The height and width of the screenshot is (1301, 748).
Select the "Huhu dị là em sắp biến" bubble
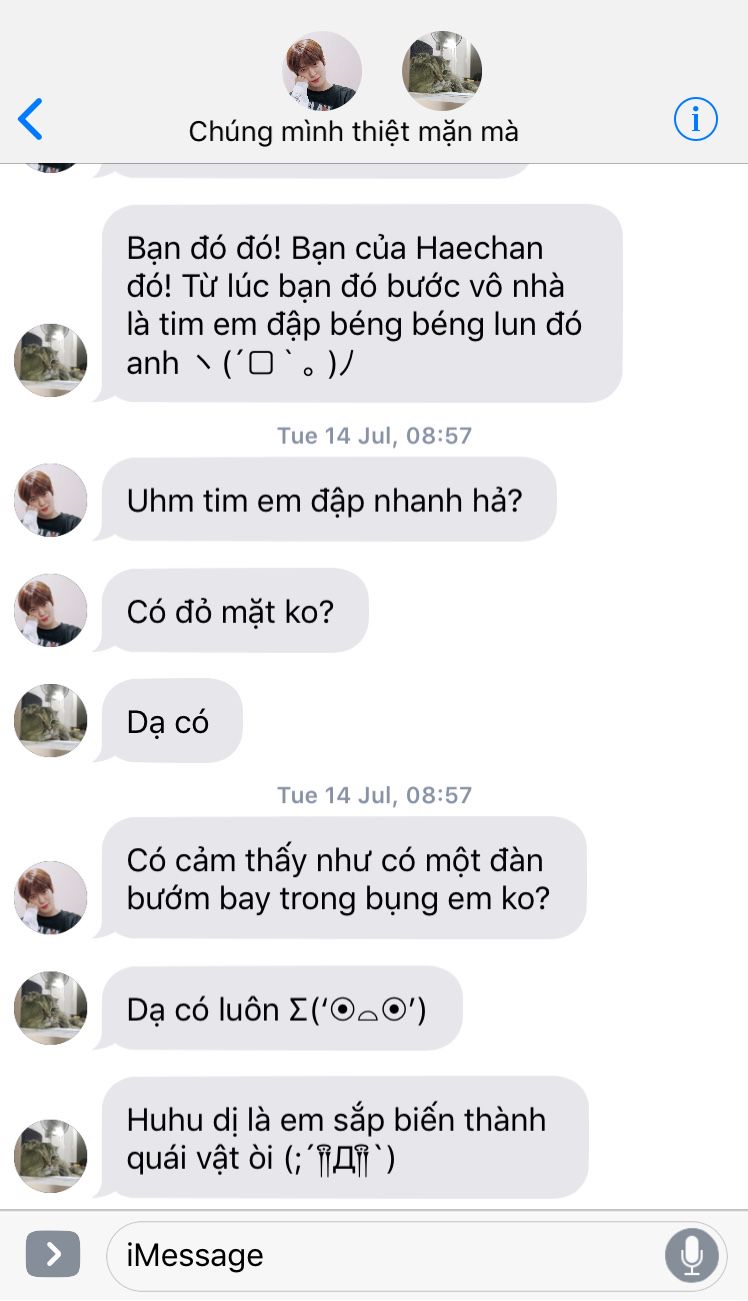click(343, 1137)
